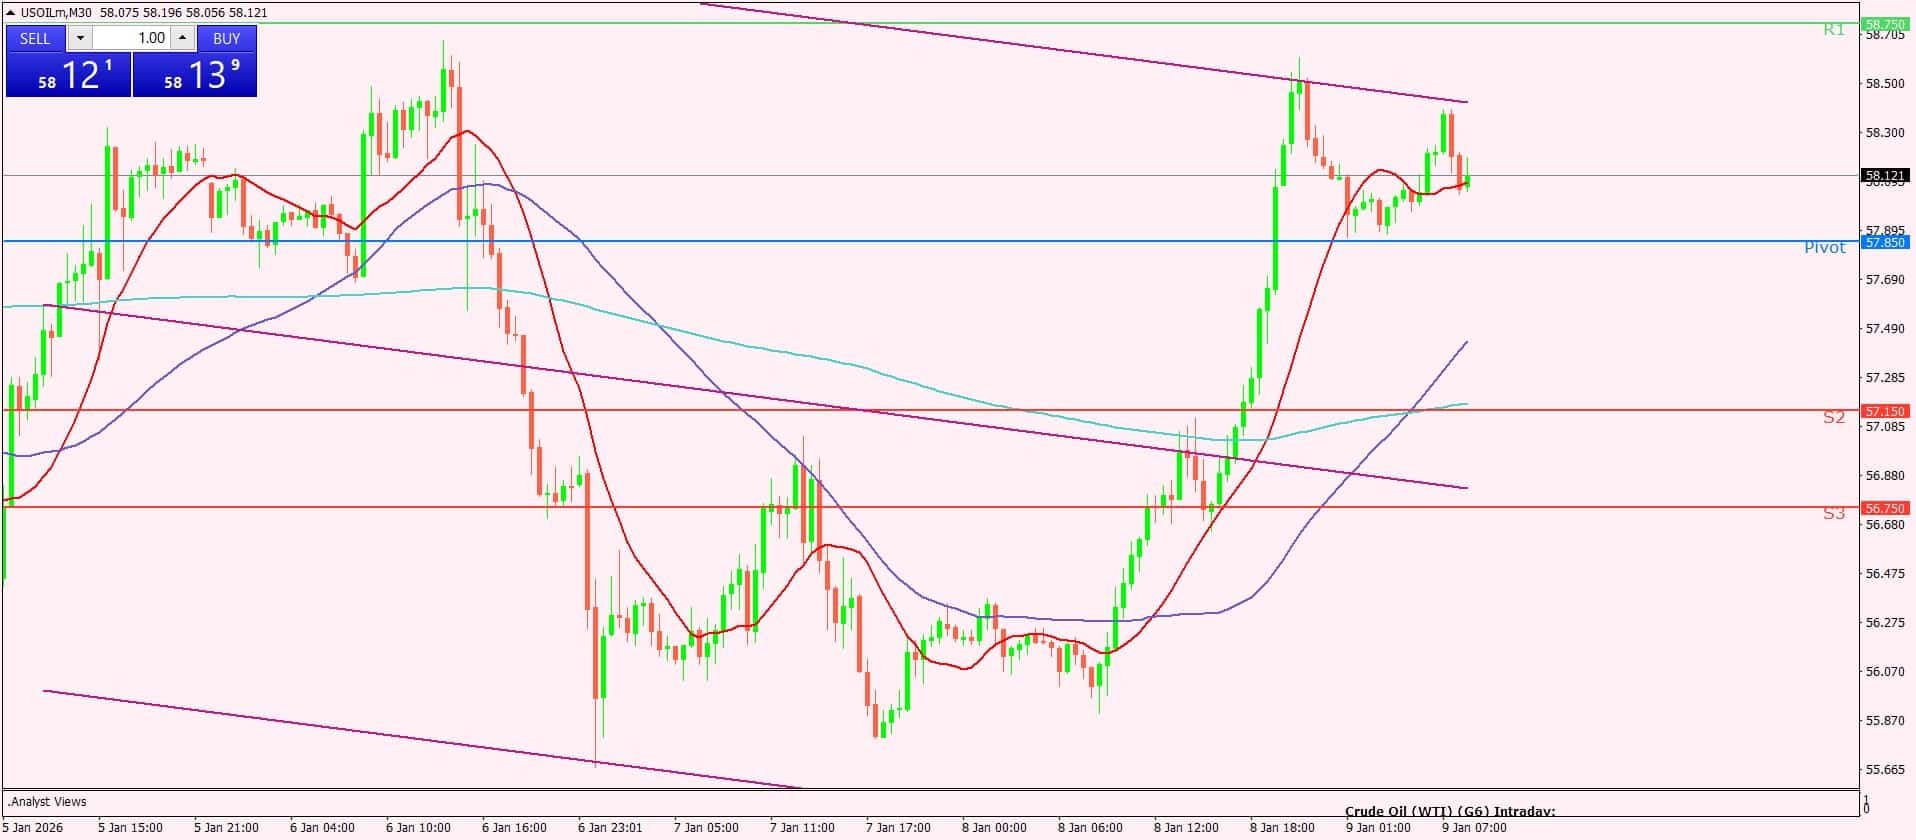Click the 9 Jan 07:00 time label
This screenshot has width=1916, height=840.
point(1474,827)
